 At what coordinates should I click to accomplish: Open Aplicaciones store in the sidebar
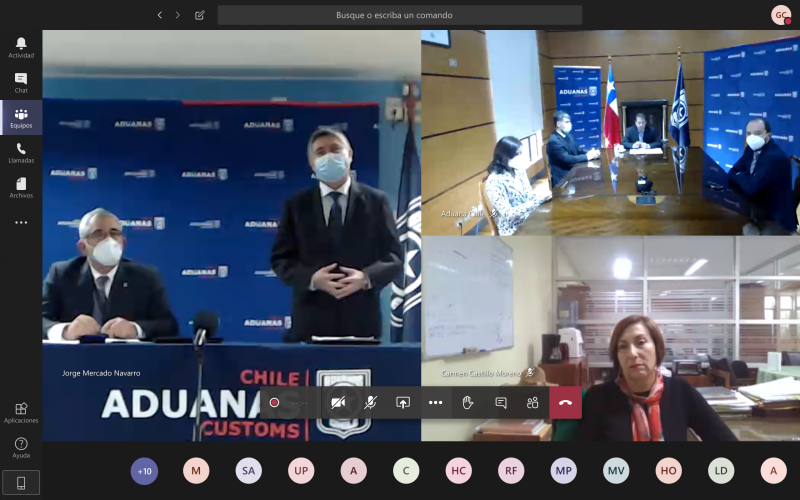pos(21,413)
